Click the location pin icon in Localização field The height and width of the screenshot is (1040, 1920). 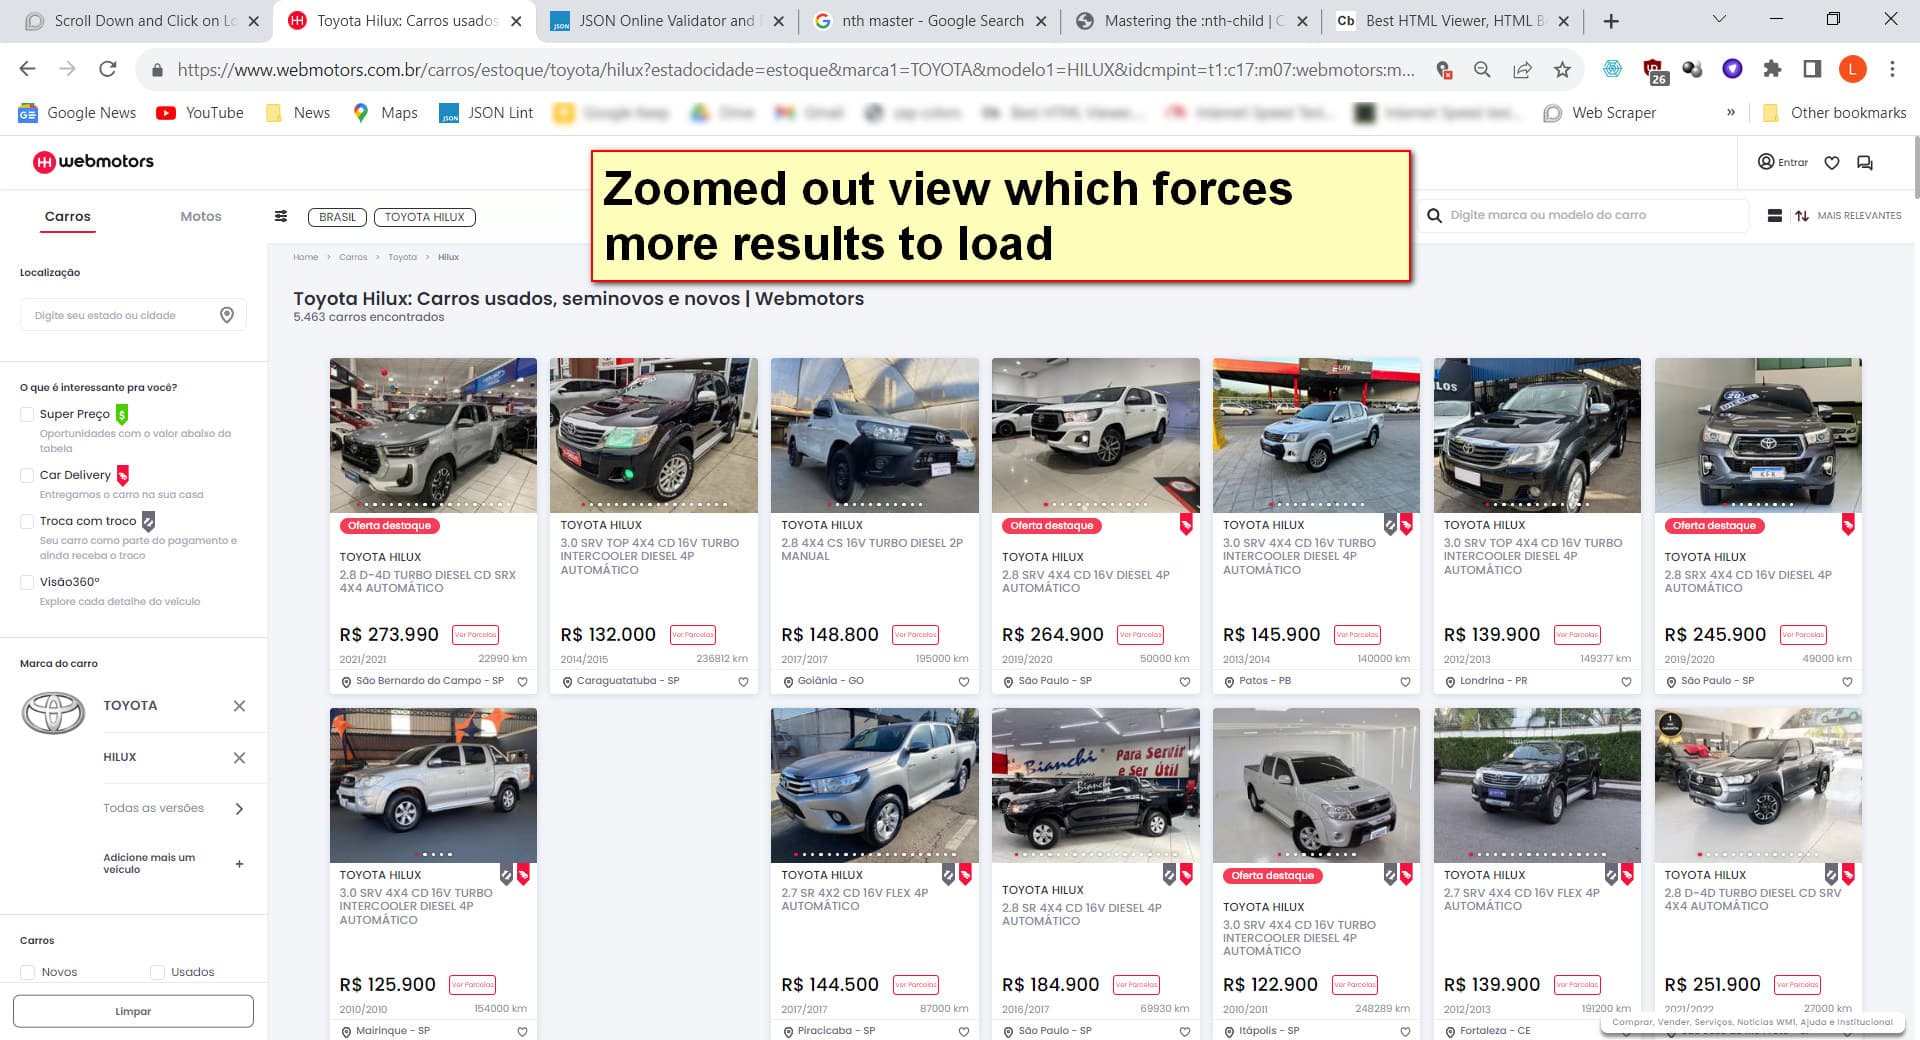tap(227, 315)
